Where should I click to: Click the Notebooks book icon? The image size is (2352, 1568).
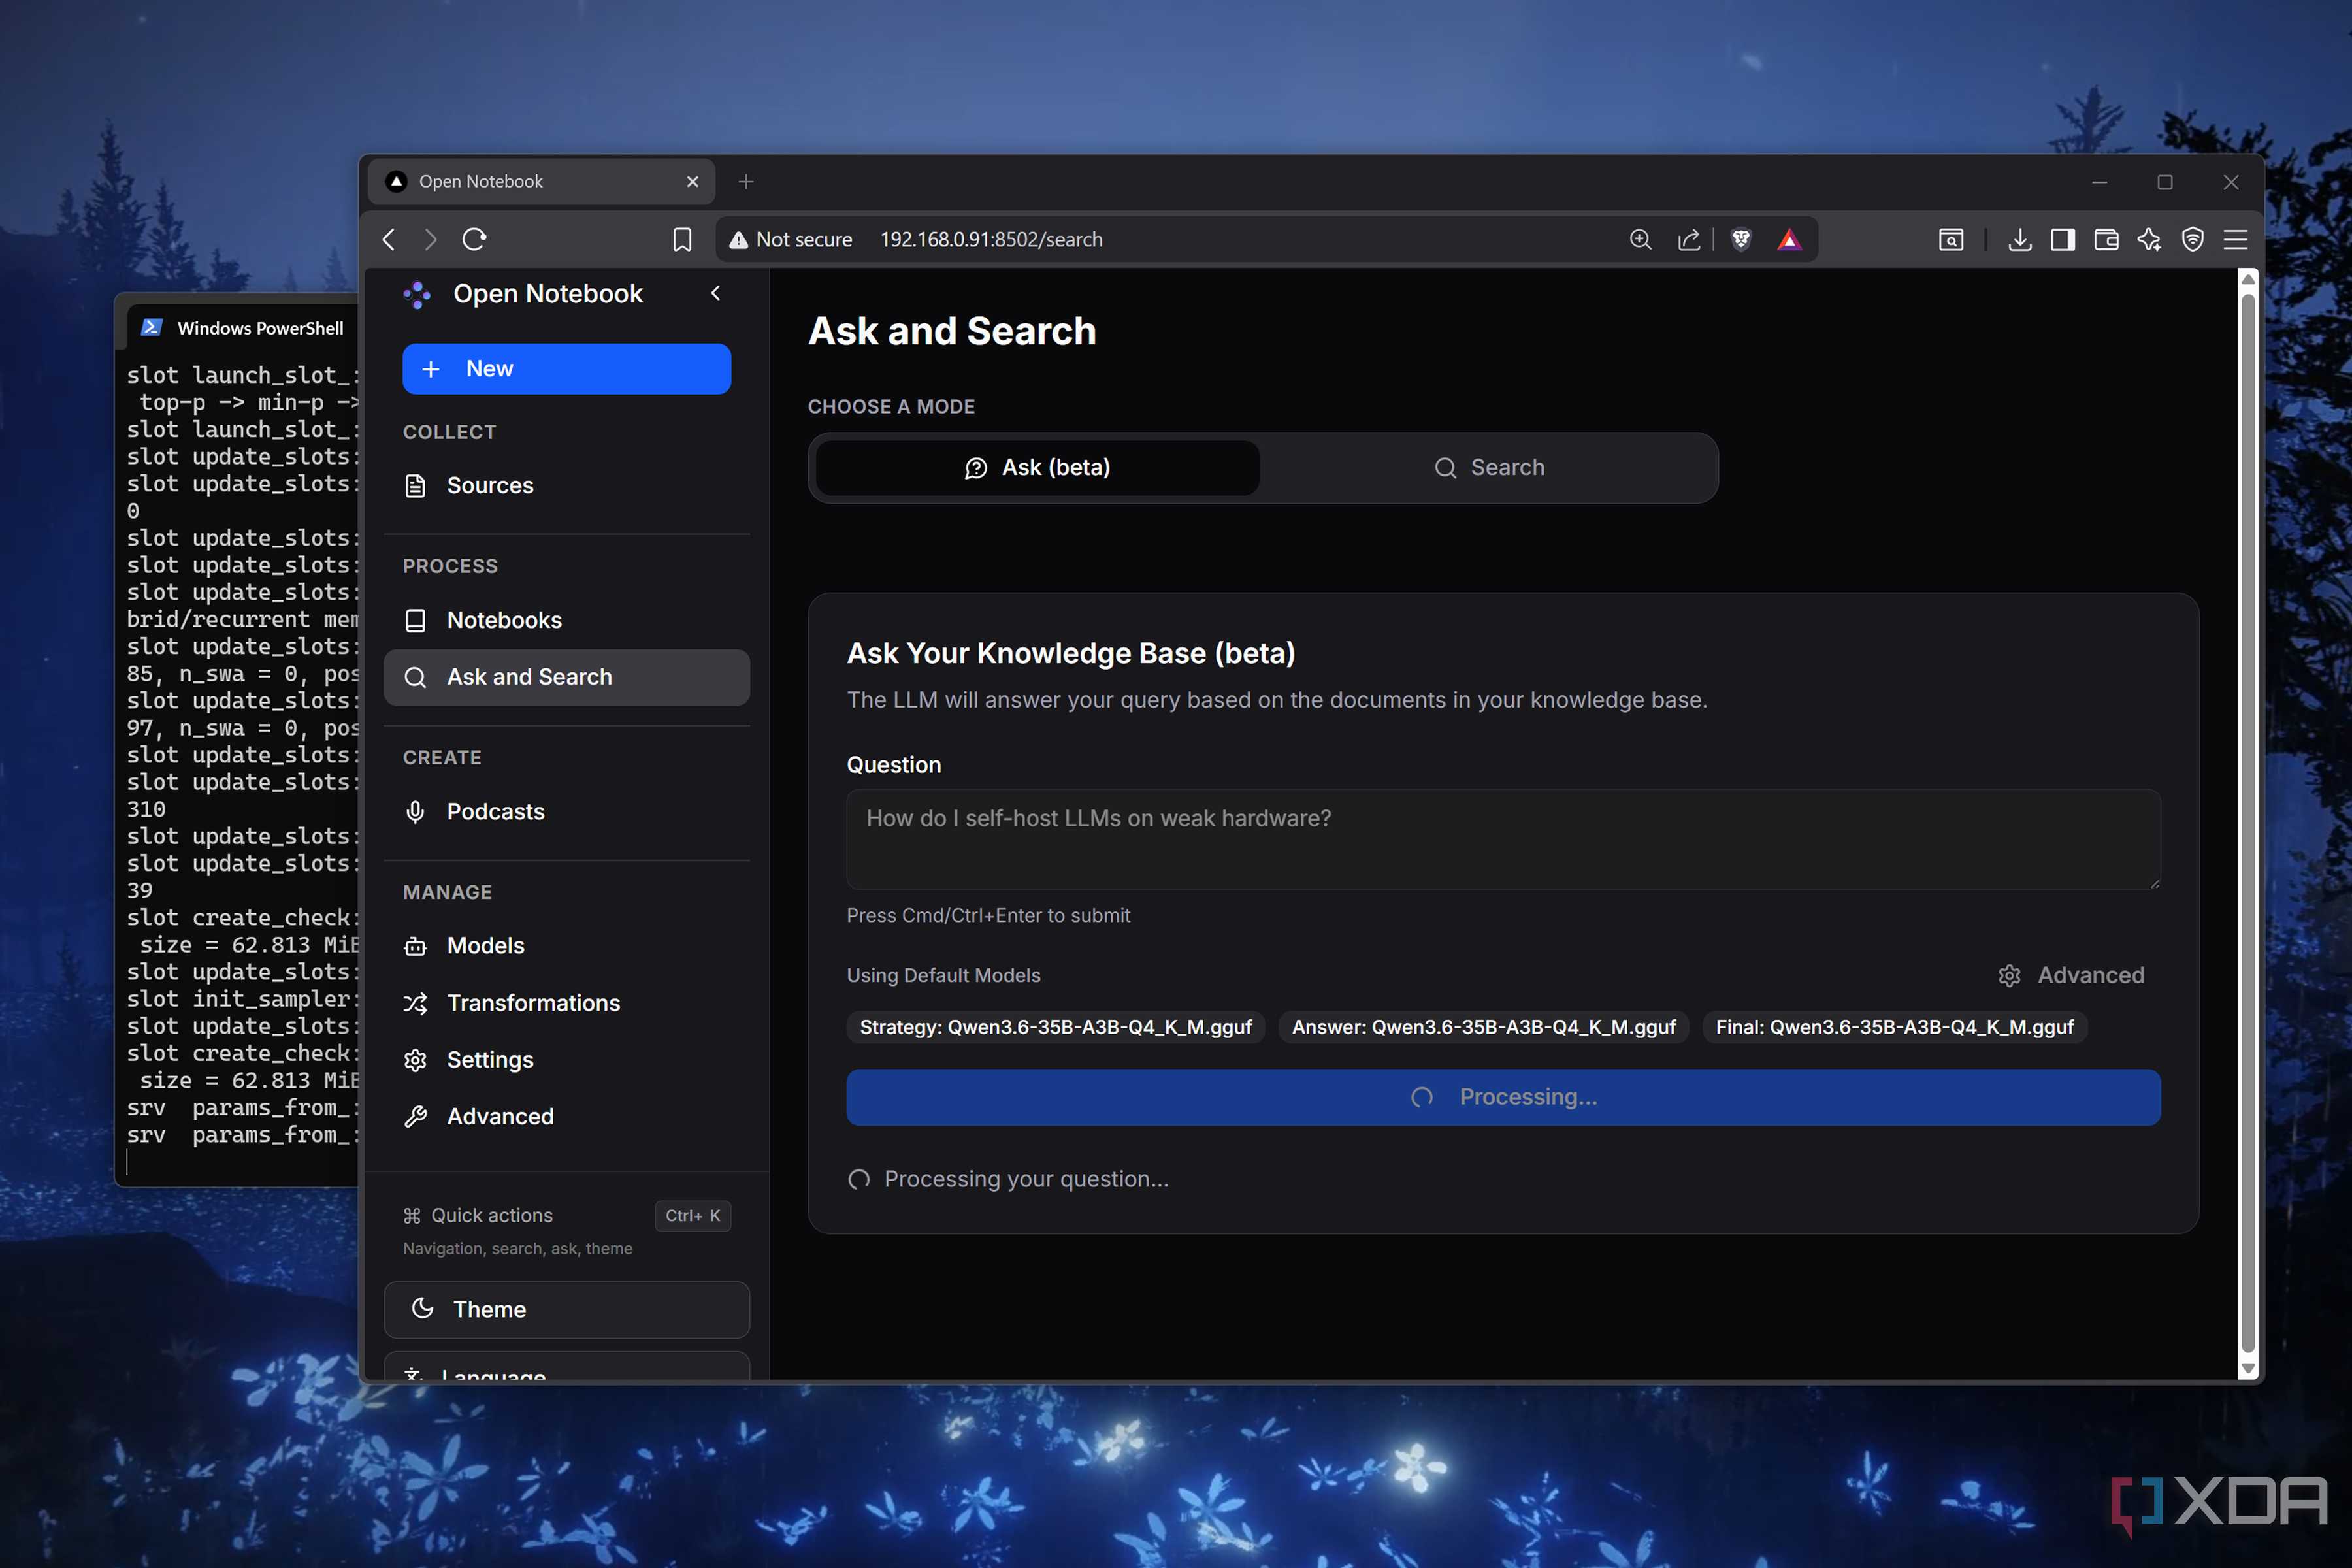[x=415, y=620]
